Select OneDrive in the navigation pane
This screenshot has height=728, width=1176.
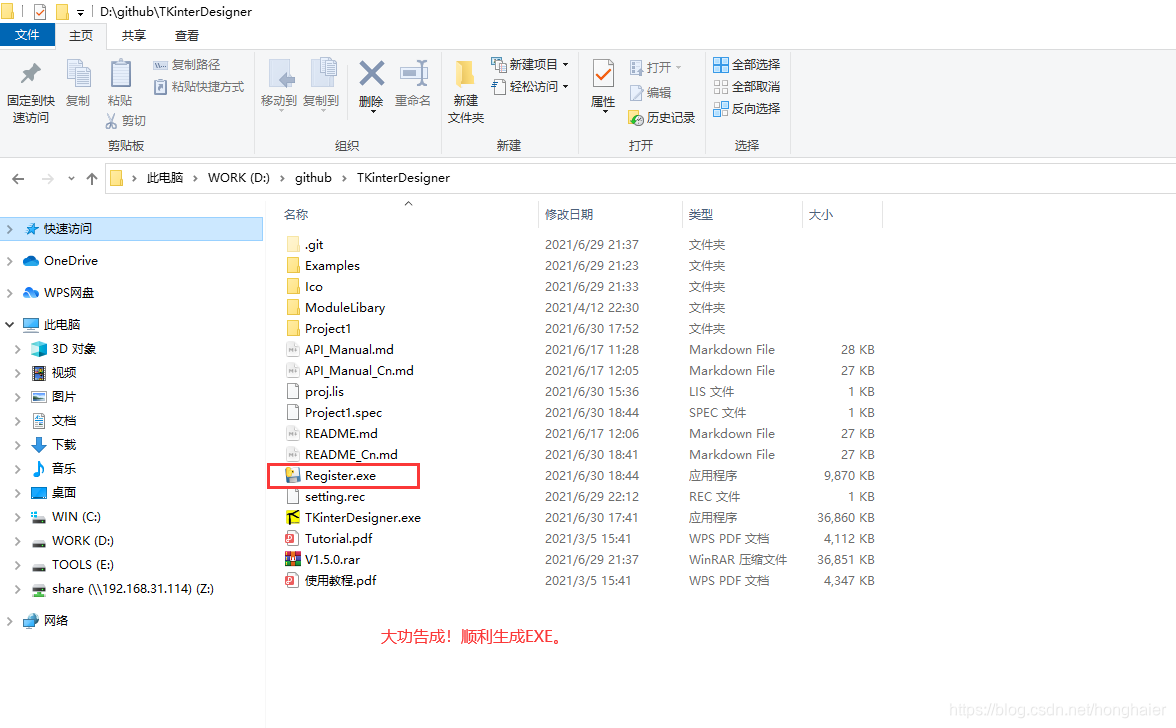[70, 261]
